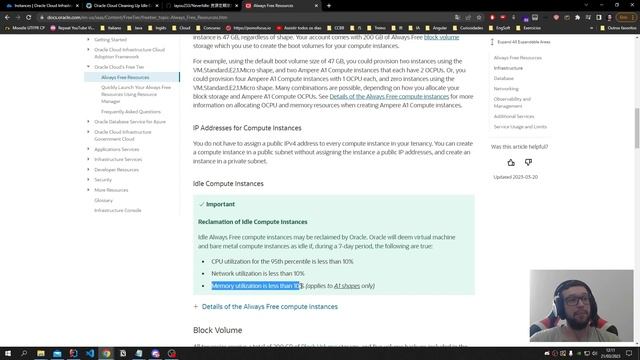Close the Always Free Resources tab
640x360 pixels.
[316, 6]
